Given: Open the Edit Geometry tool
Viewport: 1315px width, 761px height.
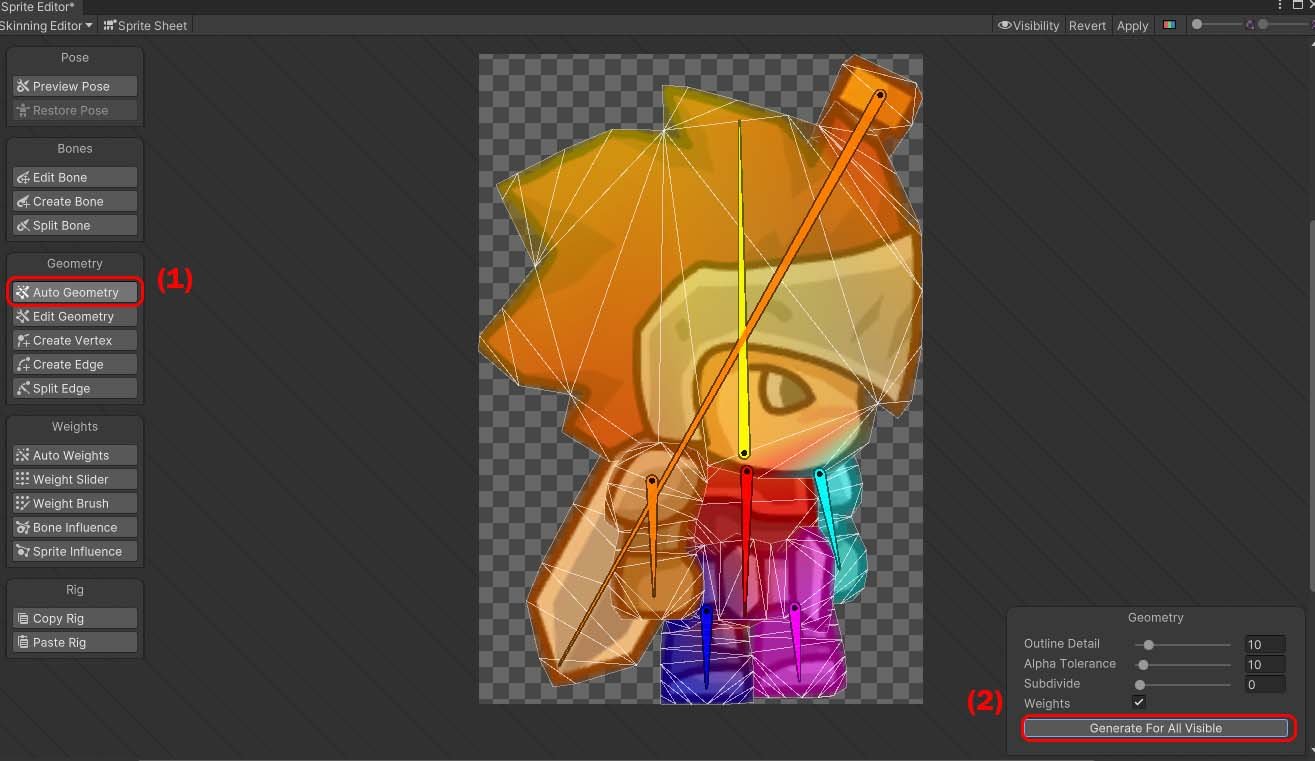Looking at the screenshot, I should point(75,316).
